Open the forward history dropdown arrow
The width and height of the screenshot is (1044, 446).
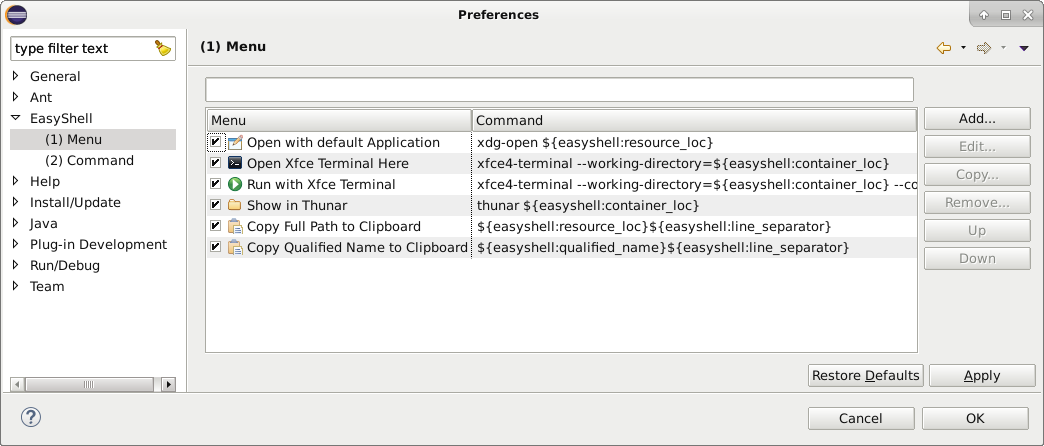click(1003, 48)
